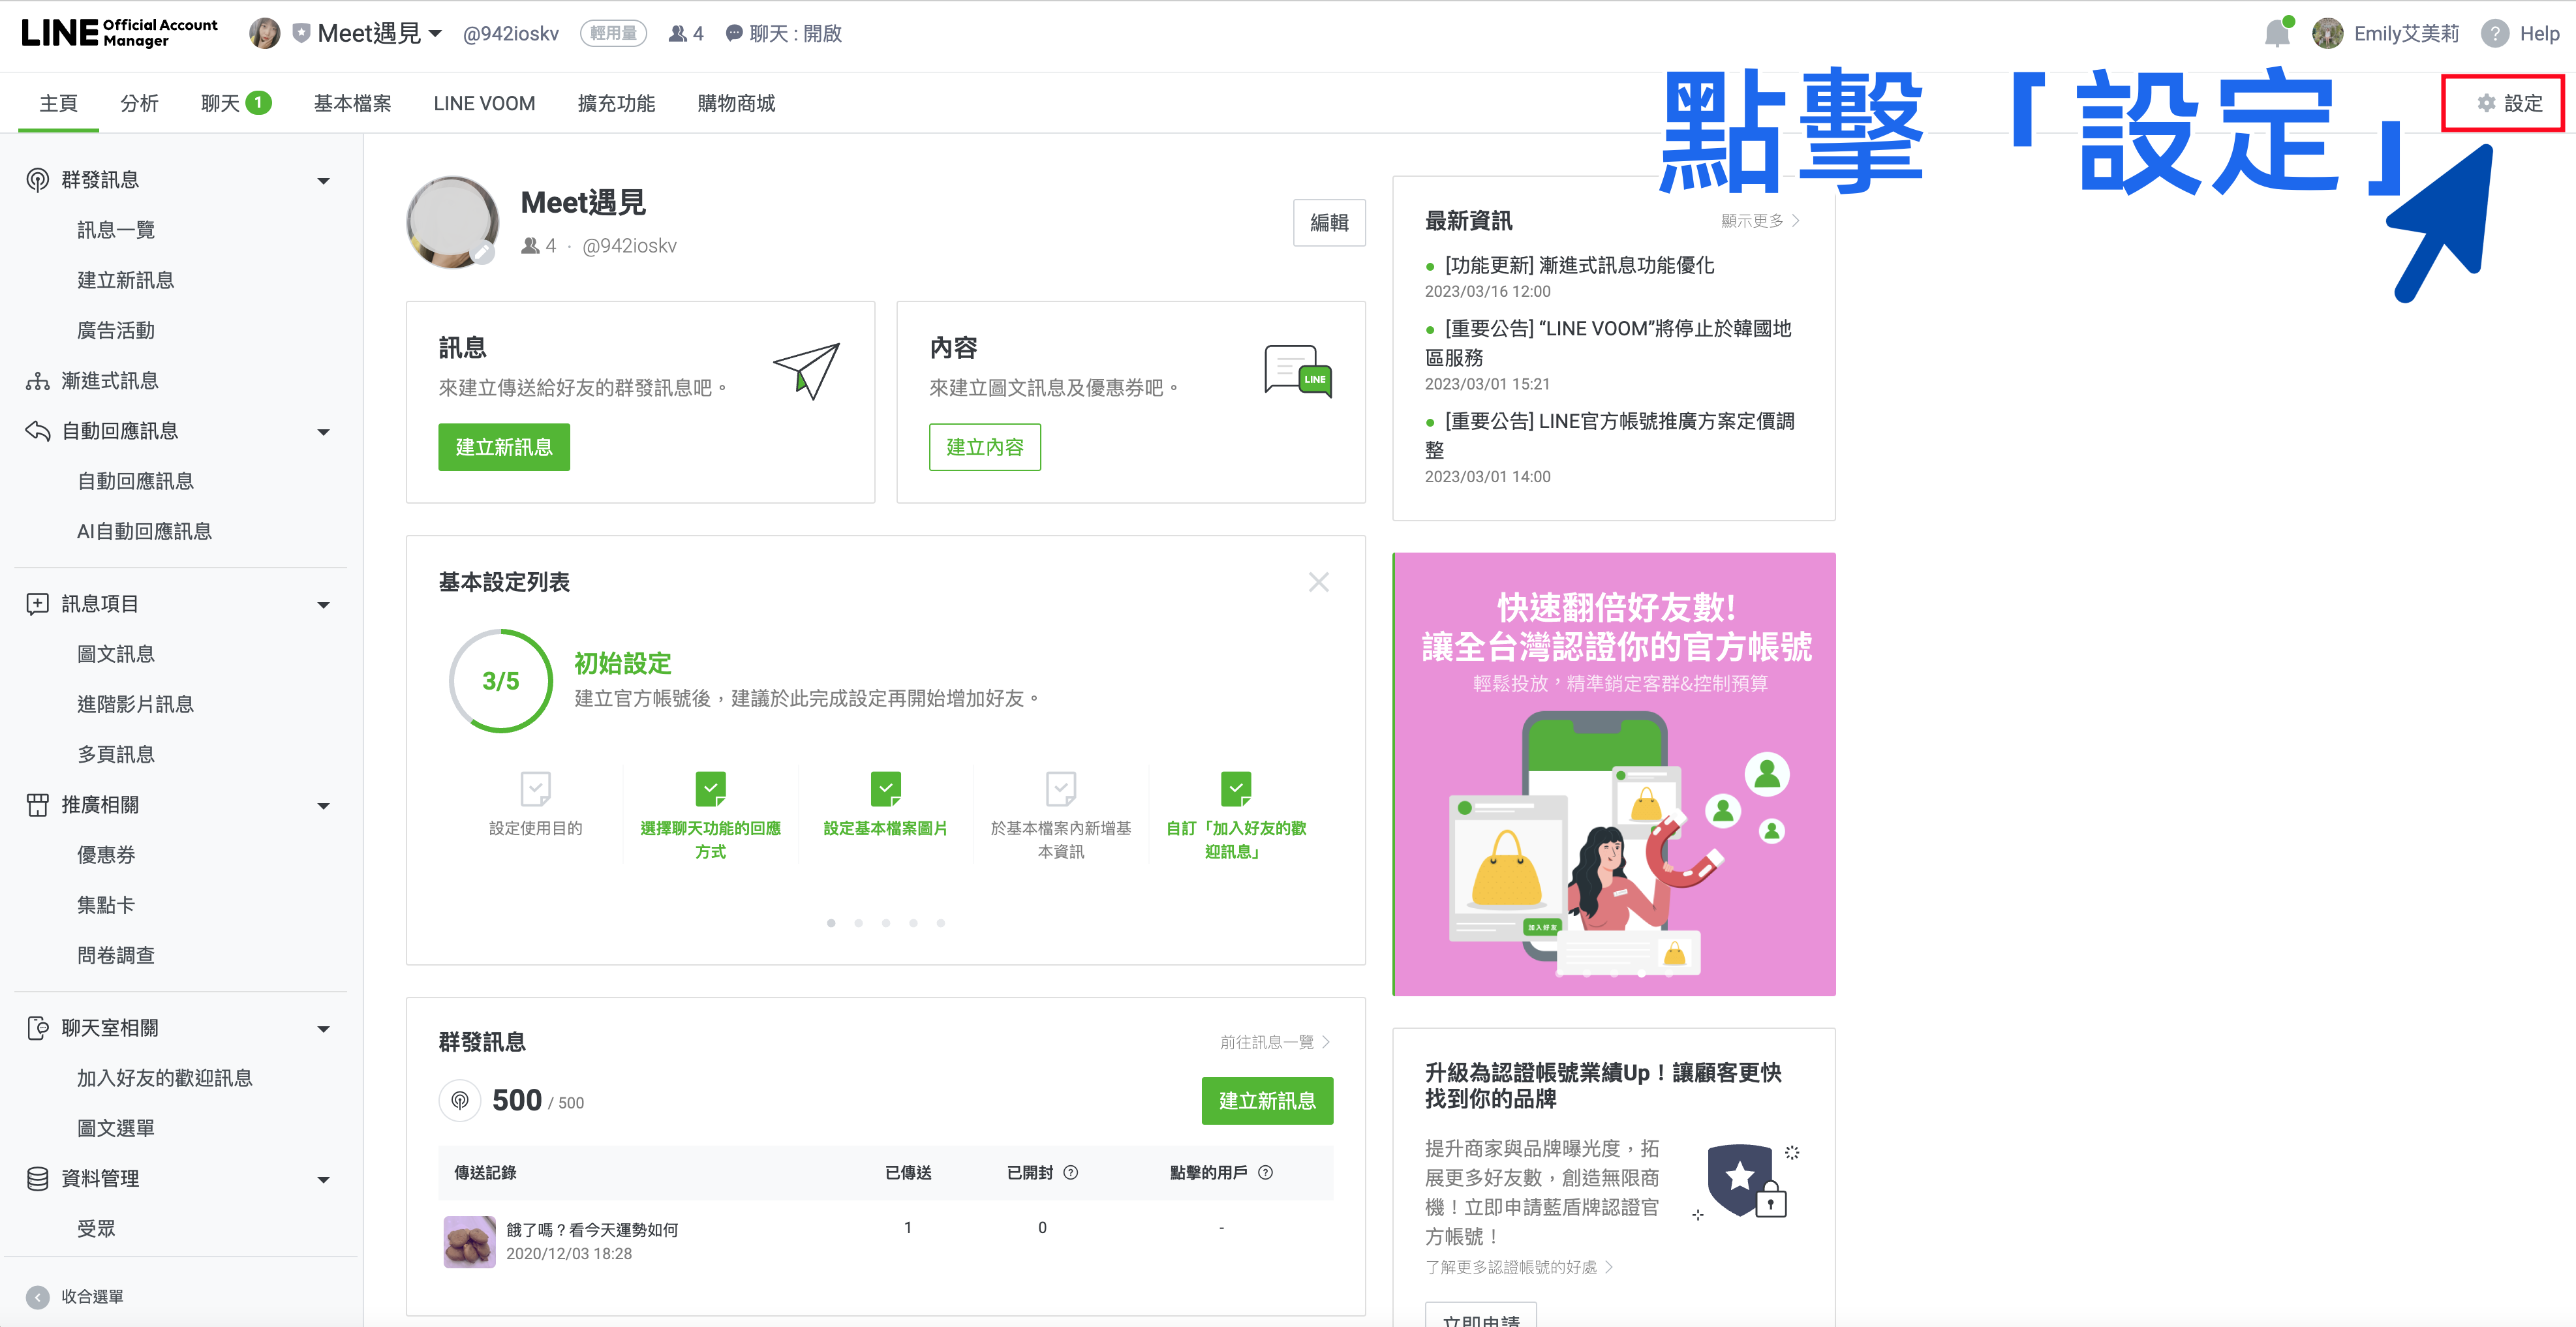This screenshot has width=2576, height=1327.
Task: Click the 聊天室相關 chat file icon
Action: pos(37,1028)
